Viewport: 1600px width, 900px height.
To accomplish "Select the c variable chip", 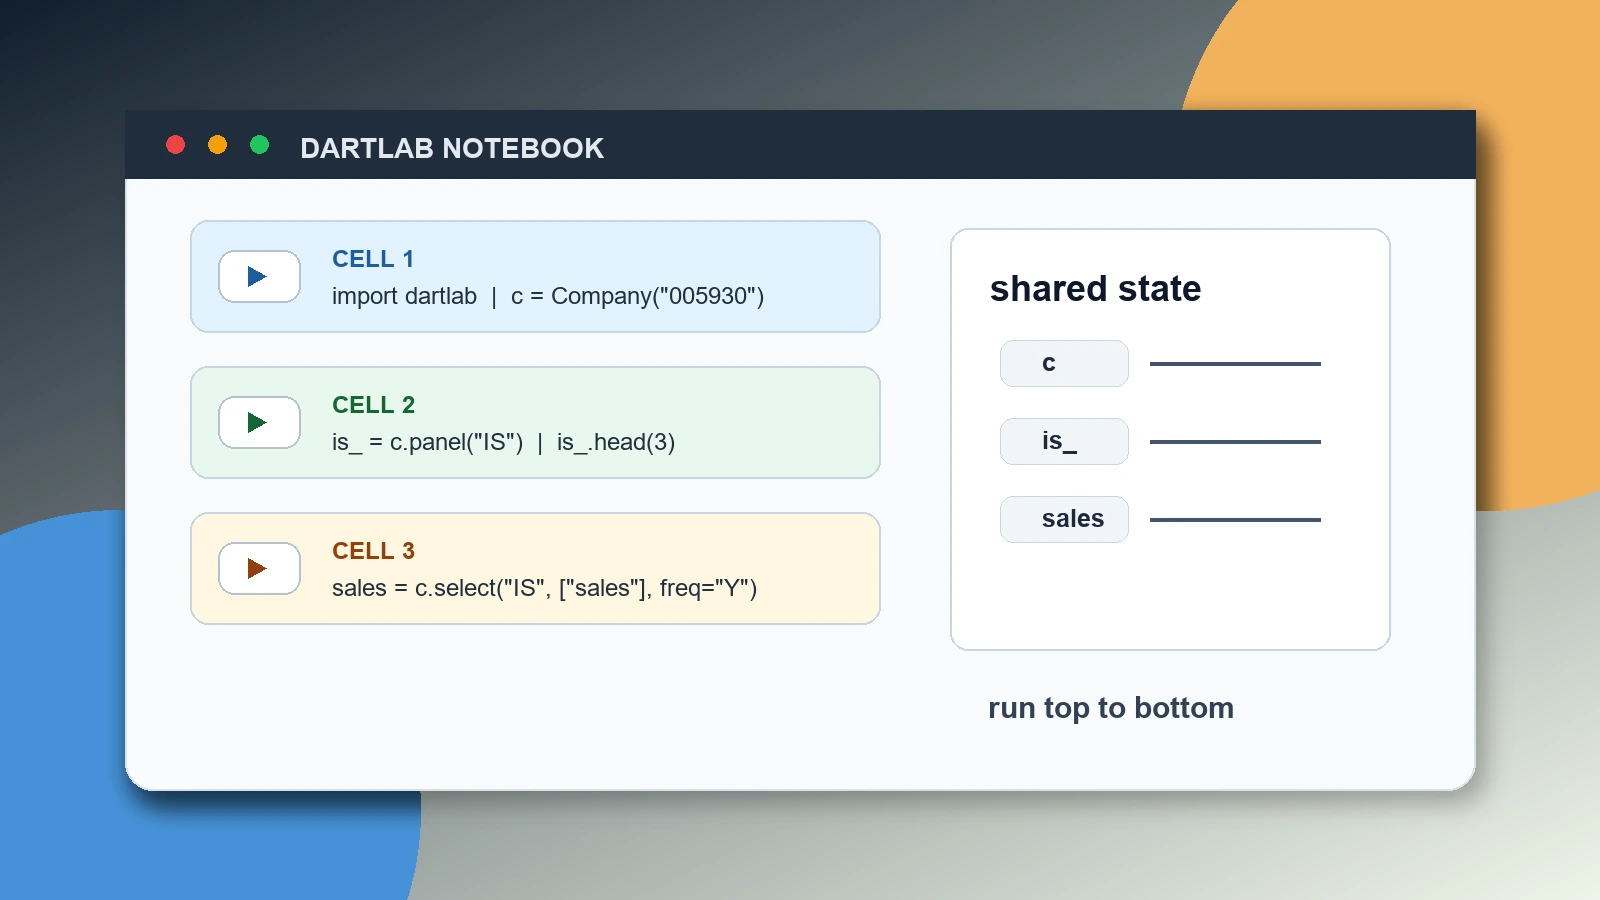I will pos(1064,363).
